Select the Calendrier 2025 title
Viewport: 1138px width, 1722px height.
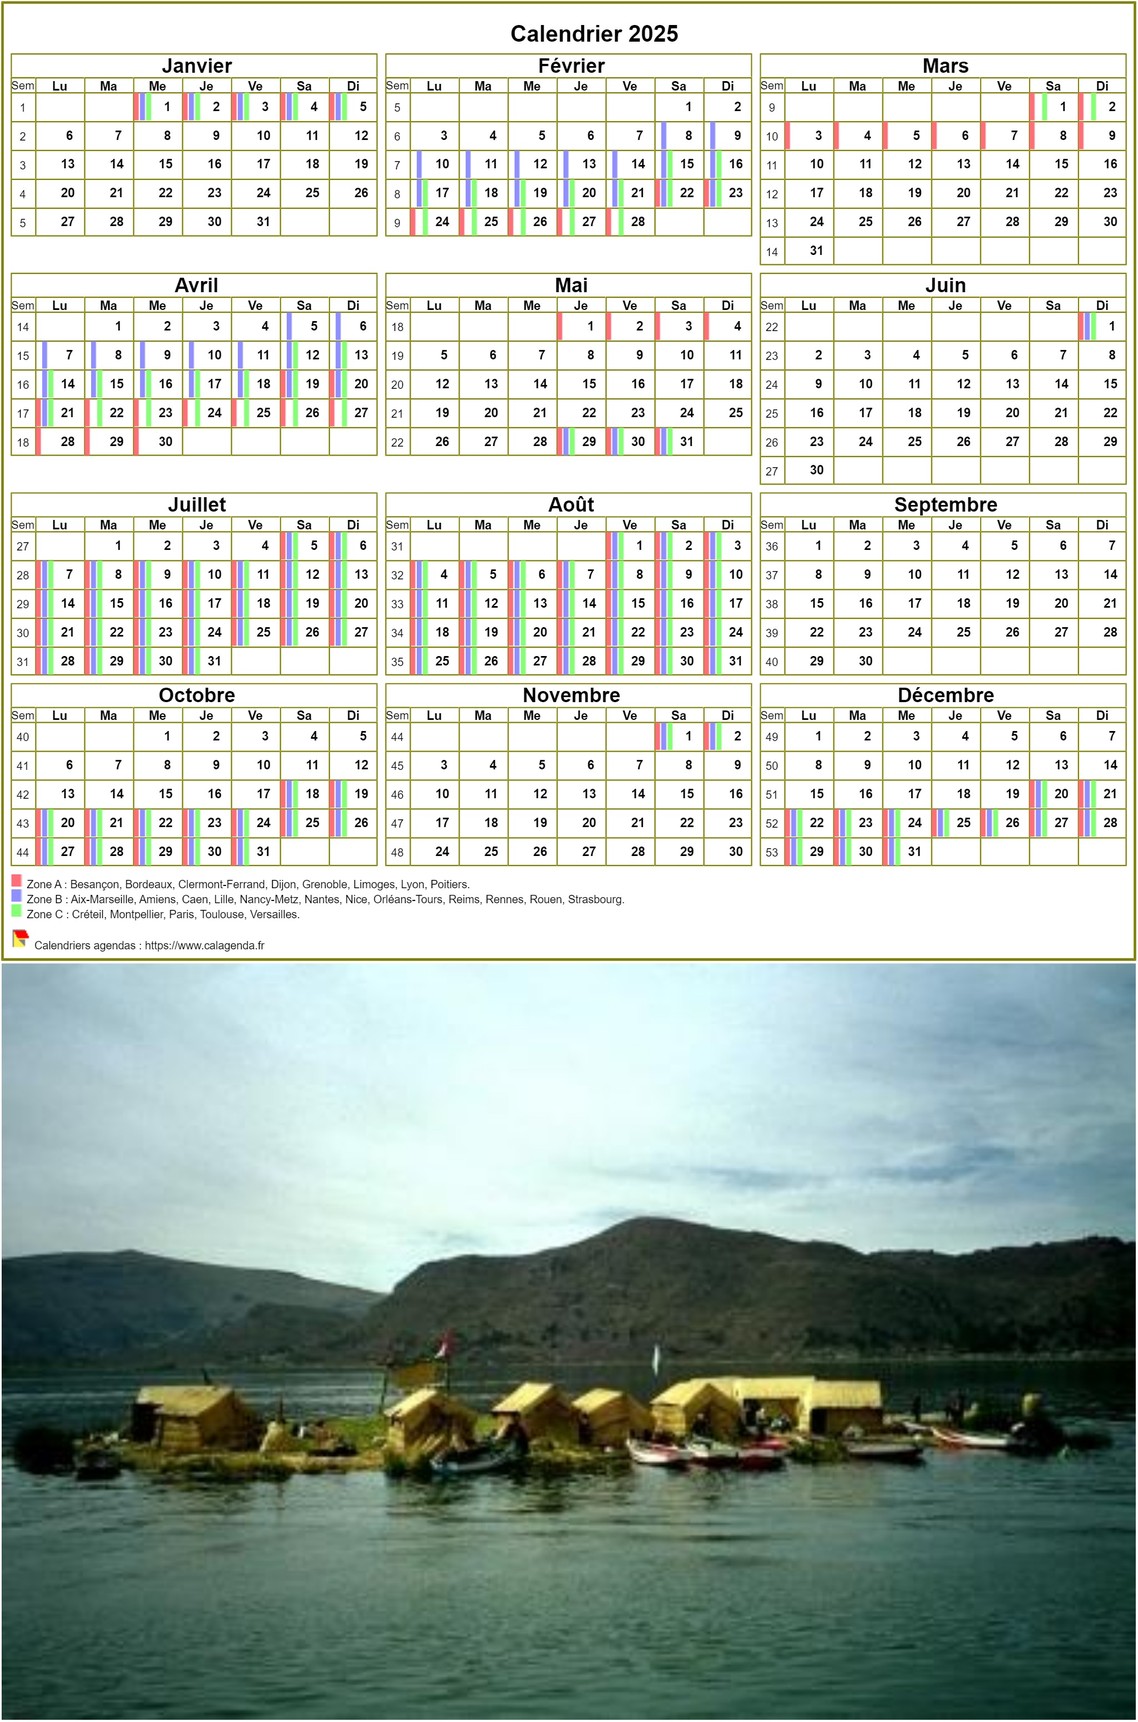pos(594,34)
